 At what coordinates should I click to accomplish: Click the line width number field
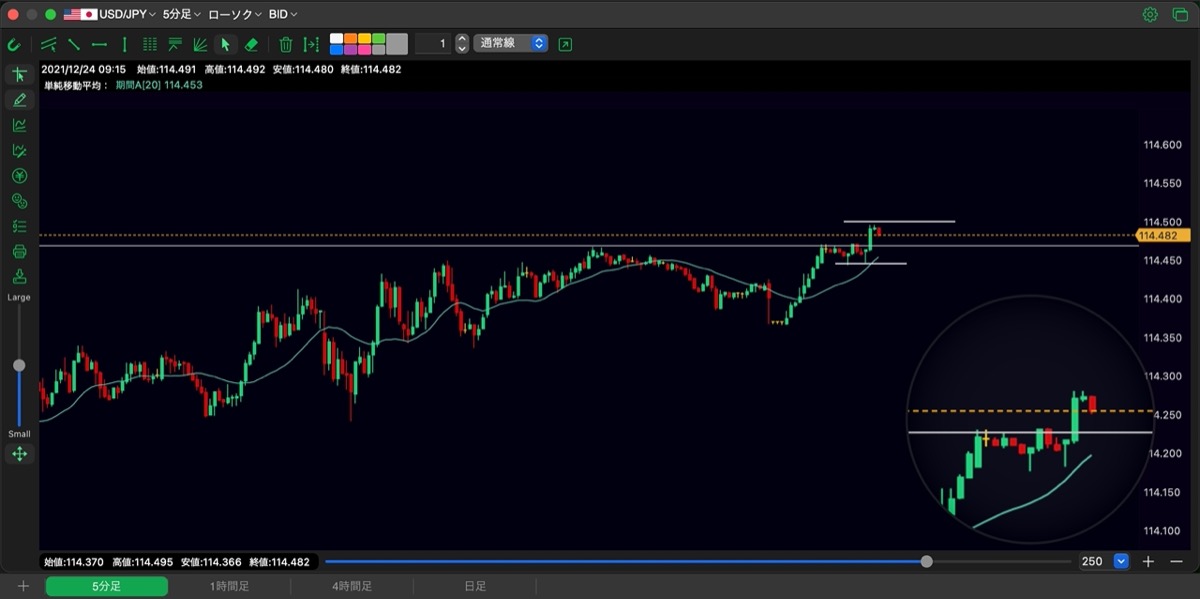433,44
